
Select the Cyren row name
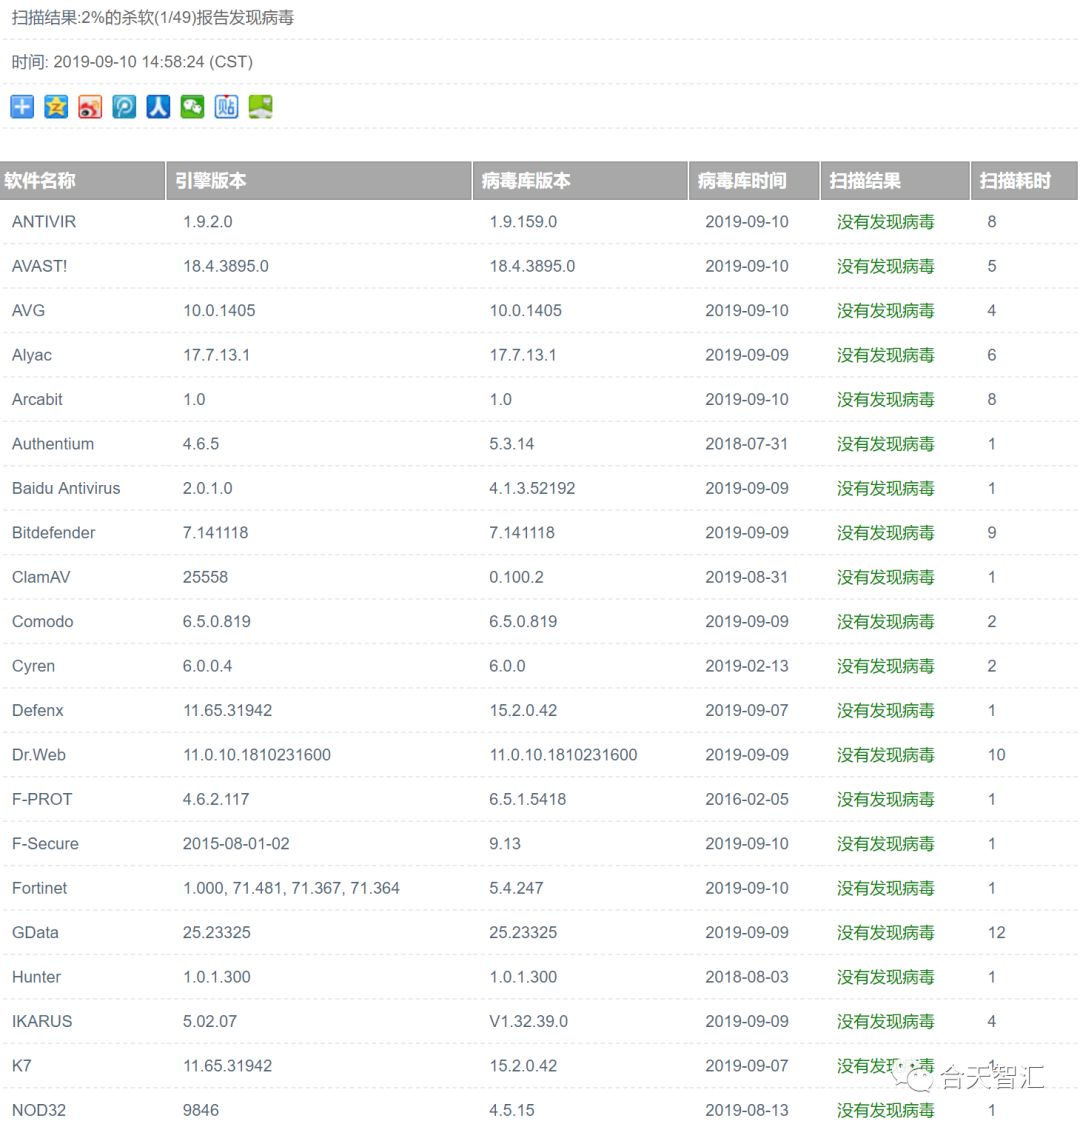pos(33,666)
